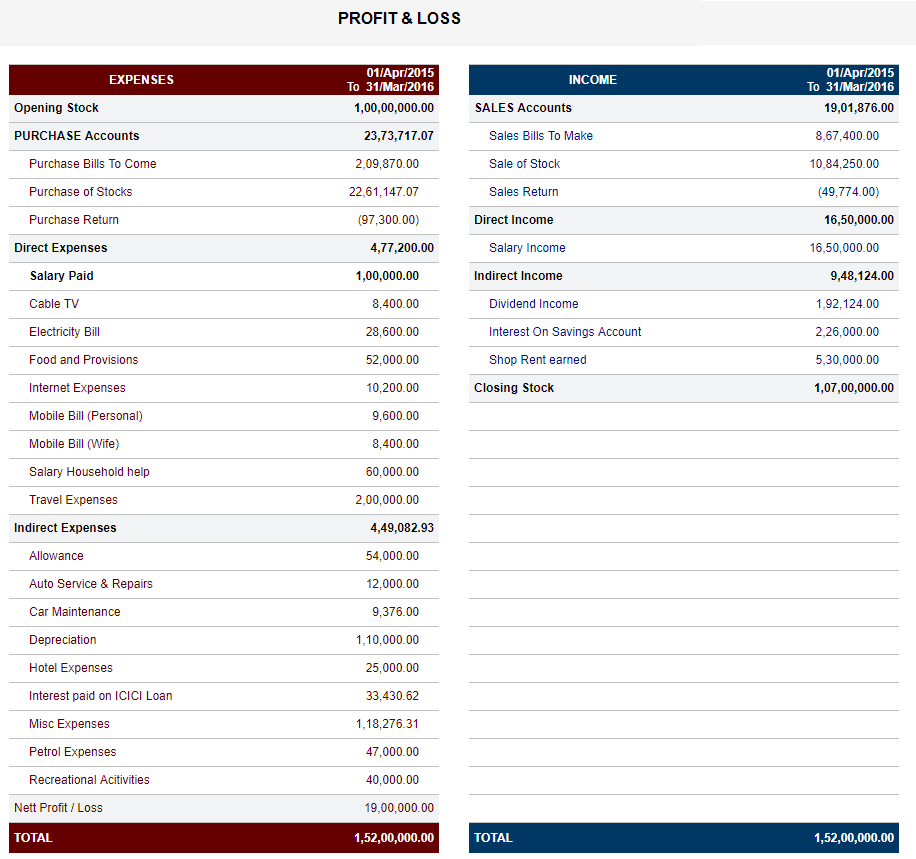
Task: Click Internet Expenses entry
Action: (77, 389)
